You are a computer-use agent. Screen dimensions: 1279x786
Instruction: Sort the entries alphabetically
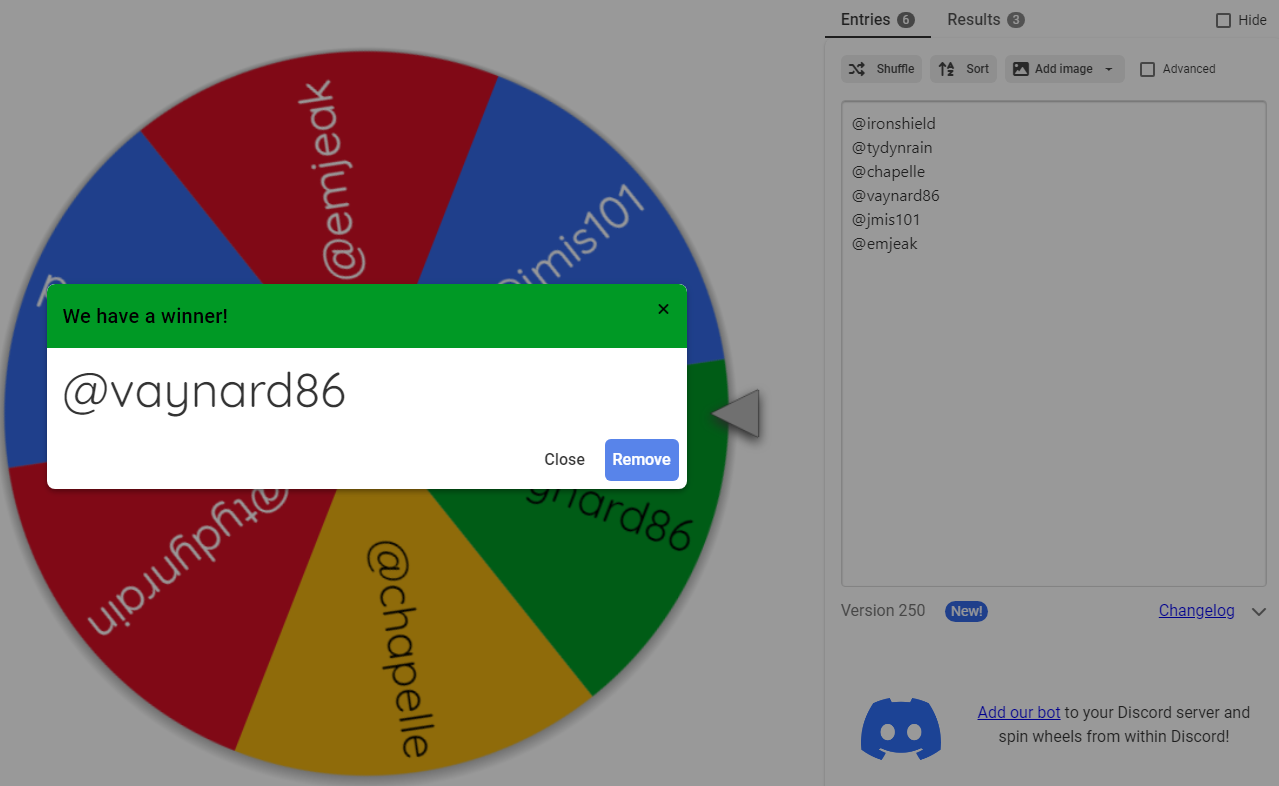(964, 69)
